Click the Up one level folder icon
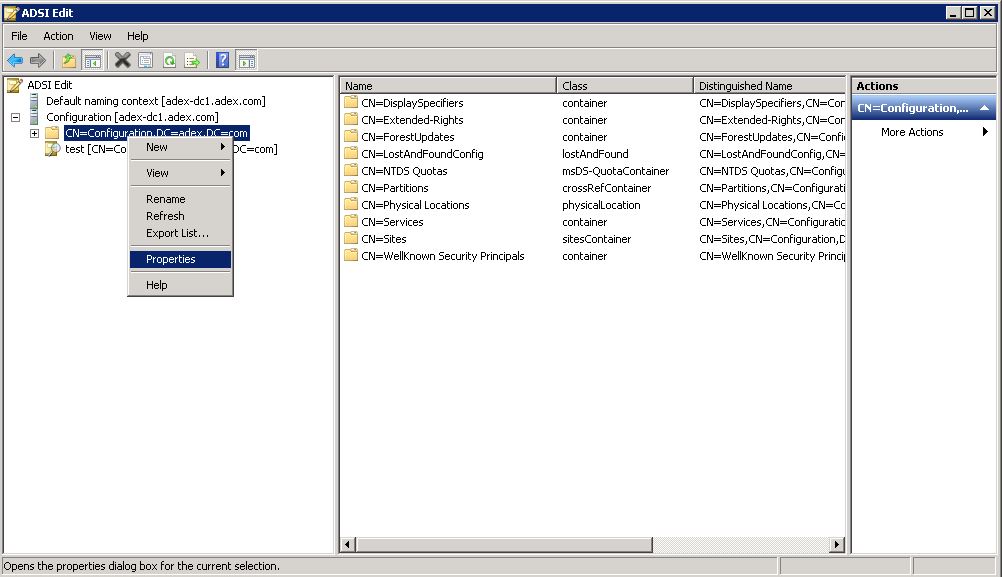This screenshot has width=1002, height=577. [x=68, y=60]
